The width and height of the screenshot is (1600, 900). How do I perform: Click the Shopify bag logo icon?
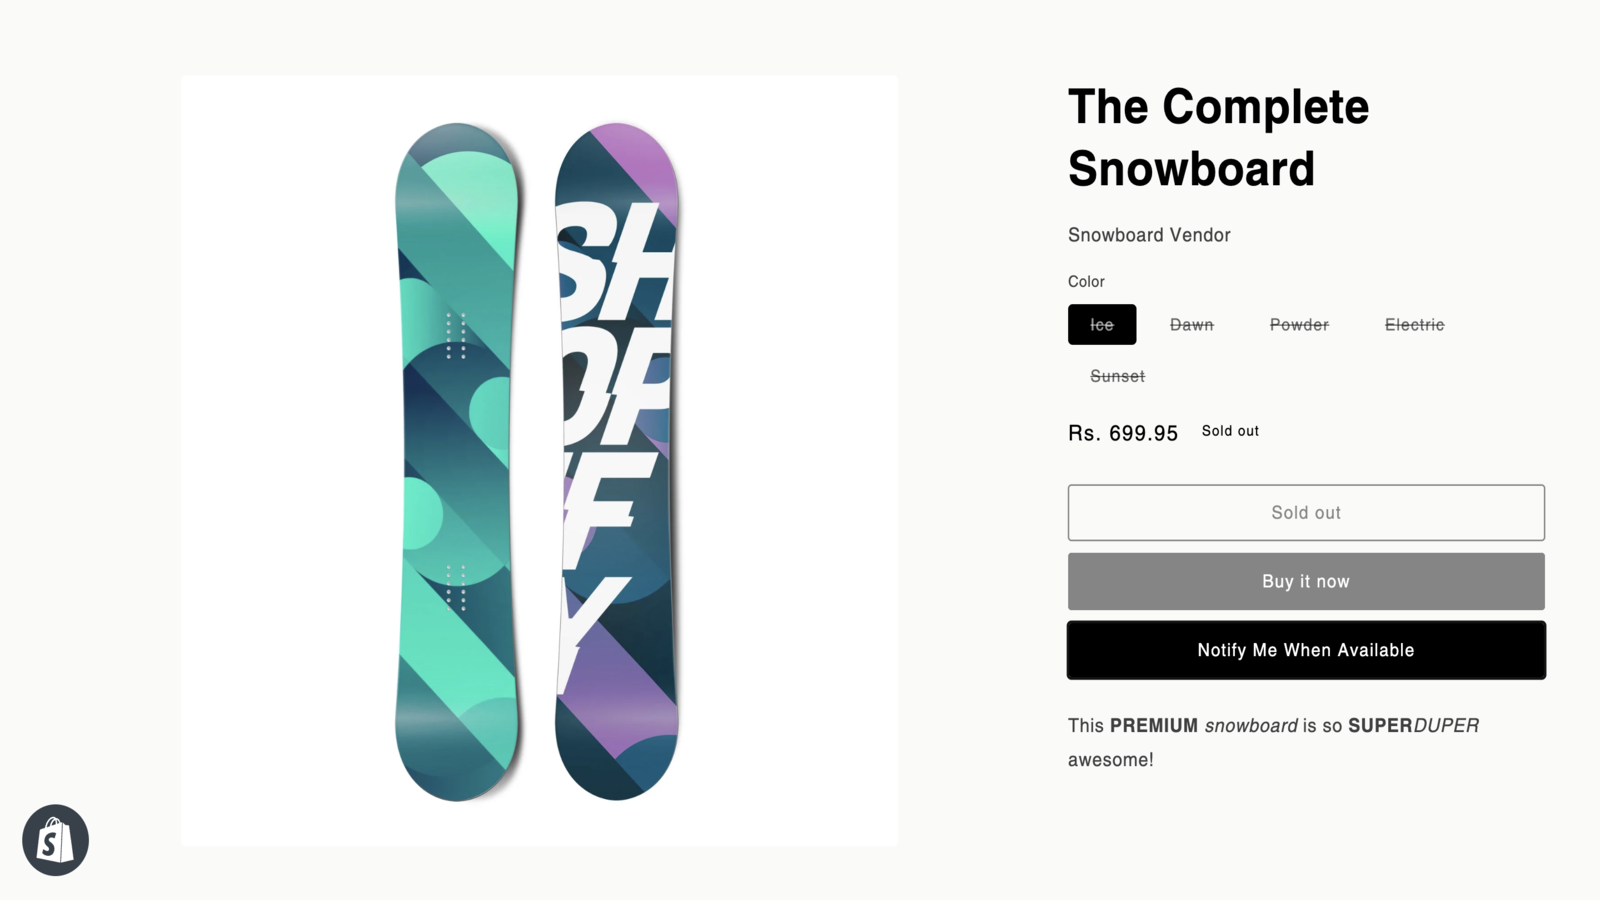[x=56, y=840]
